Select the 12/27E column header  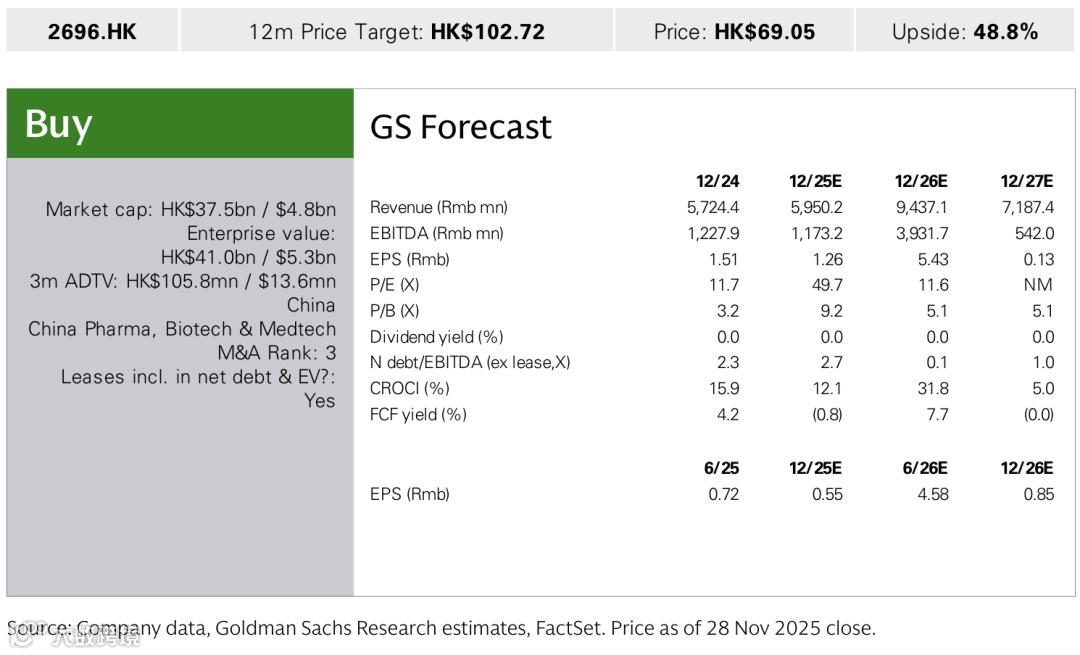[x=1026, y=181]
